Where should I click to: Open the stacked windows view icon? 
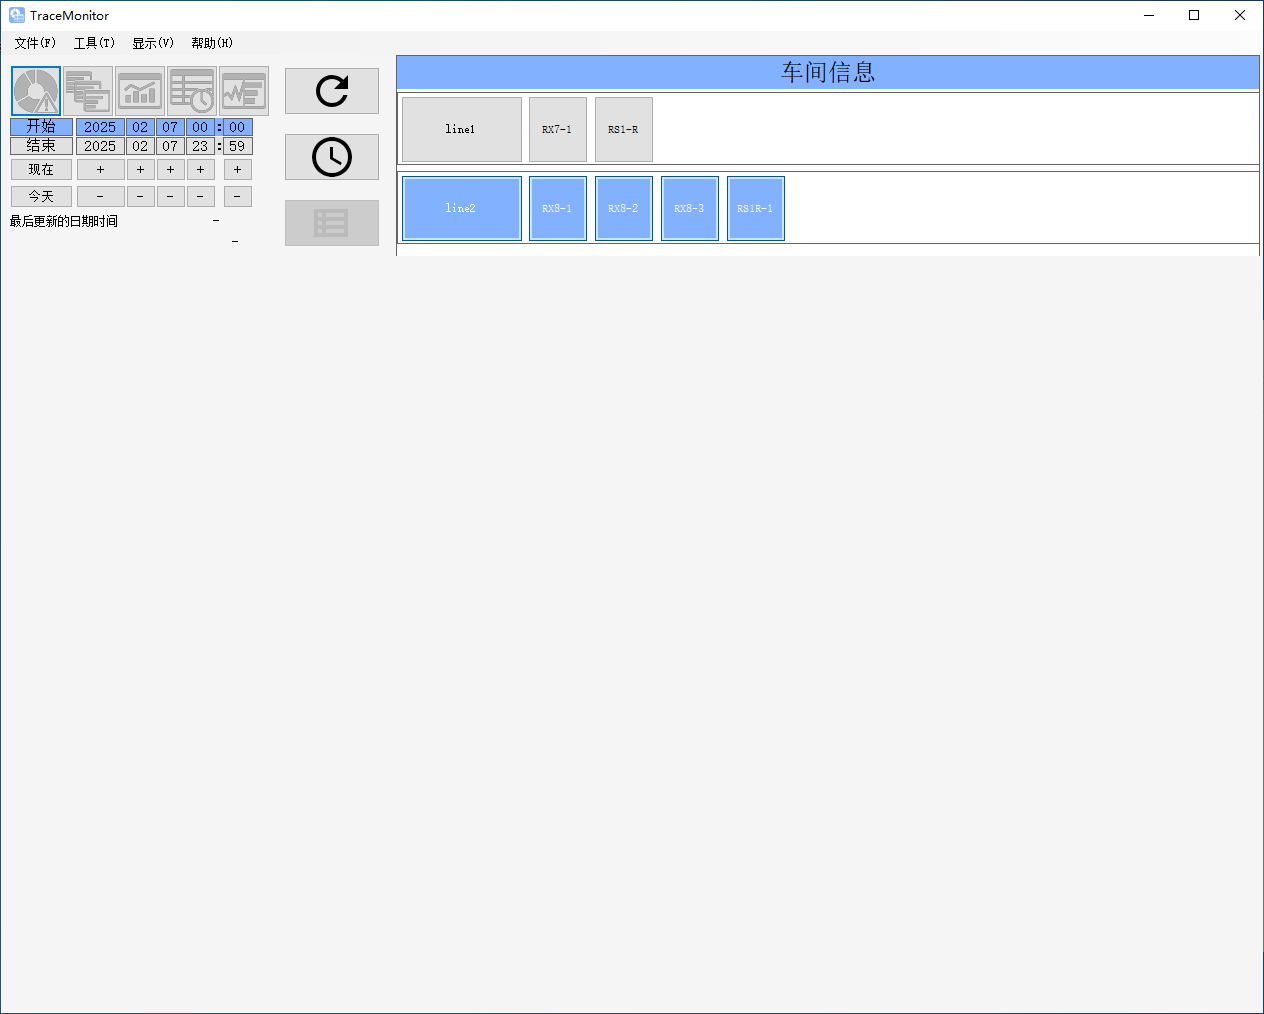pos(88,91)
